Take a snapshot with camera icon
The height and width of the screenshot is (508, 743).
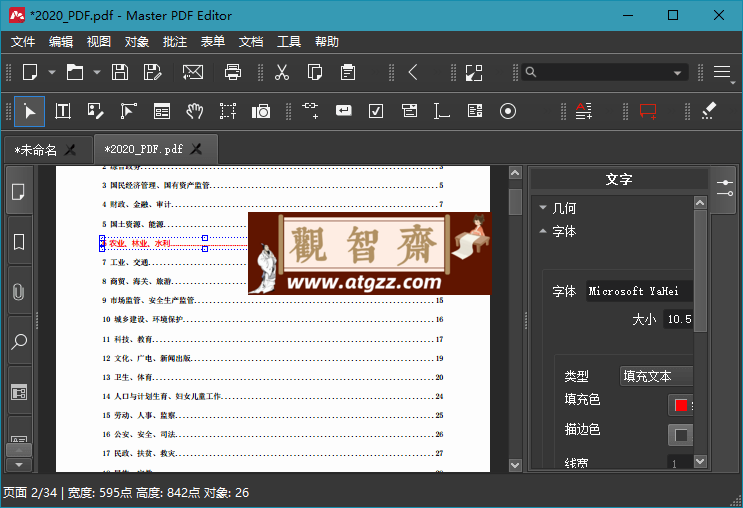click(x=261, y=111)
